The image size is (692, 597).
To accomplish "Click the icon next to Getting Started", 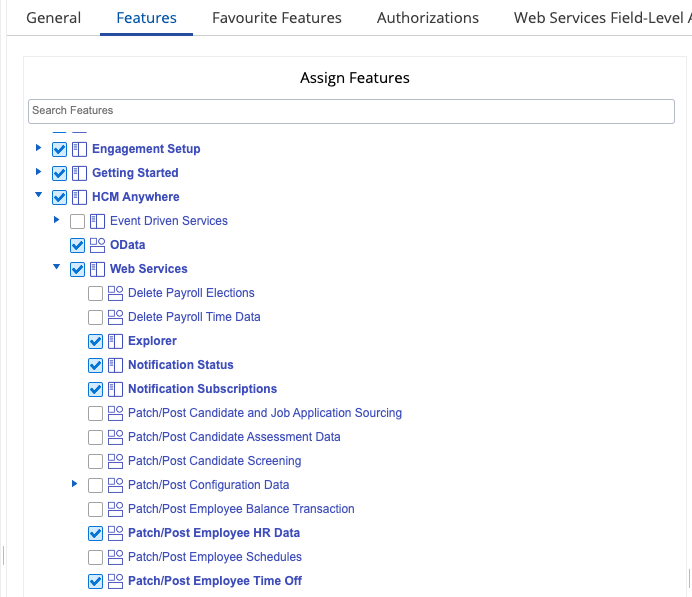I will click(x=79, y=173).
